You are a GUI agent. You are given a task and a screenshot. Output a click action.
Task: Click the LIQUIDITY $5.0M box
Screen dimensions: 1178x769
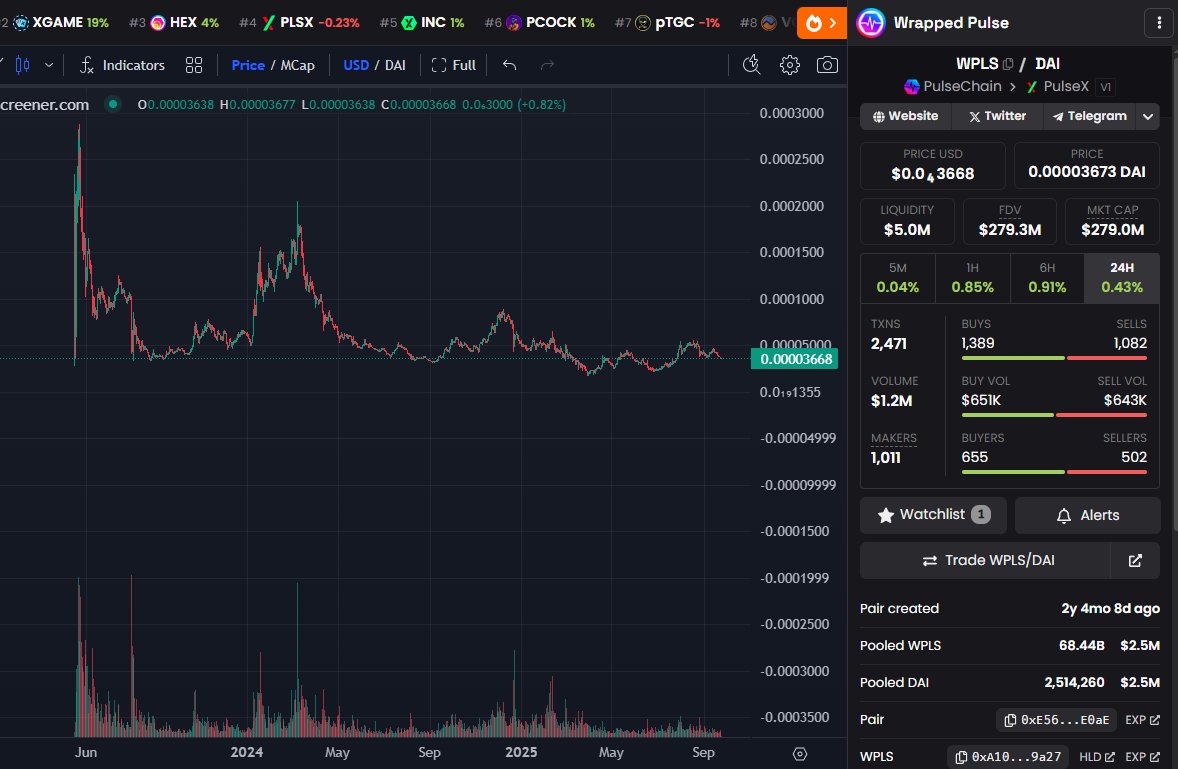pos(907,222)
